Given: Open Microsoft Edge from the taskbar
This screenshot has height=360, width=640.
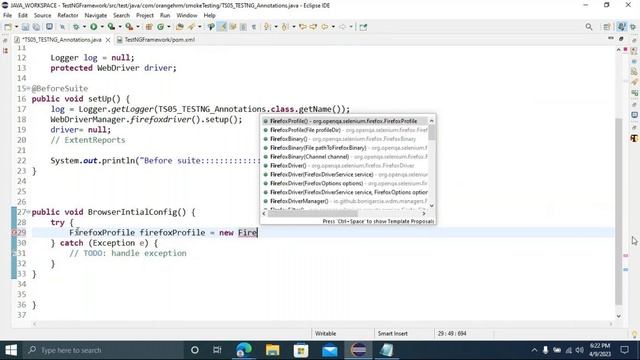Looking at the screenshot, I should (x=244, y=350).
